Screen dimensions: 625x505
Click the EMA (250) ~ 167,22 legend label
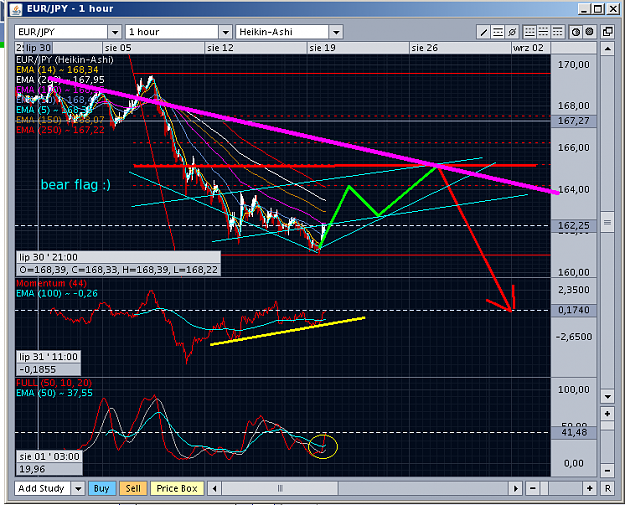(x=60, y=130)
